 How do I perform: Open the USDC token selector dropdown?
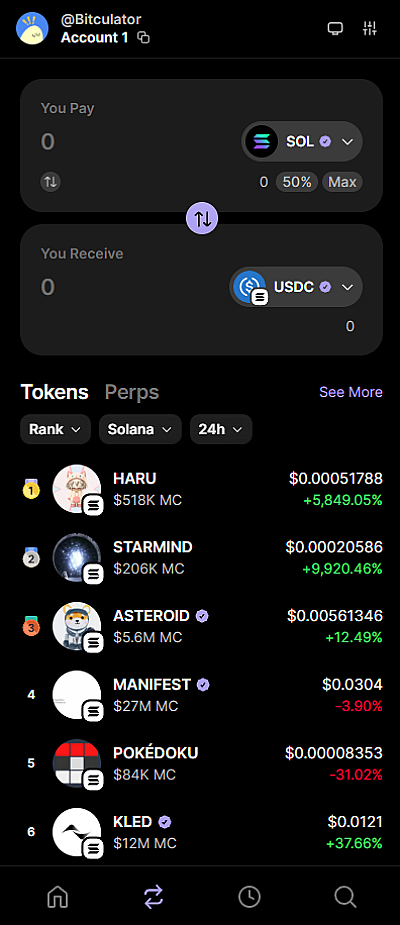(296, 287)
